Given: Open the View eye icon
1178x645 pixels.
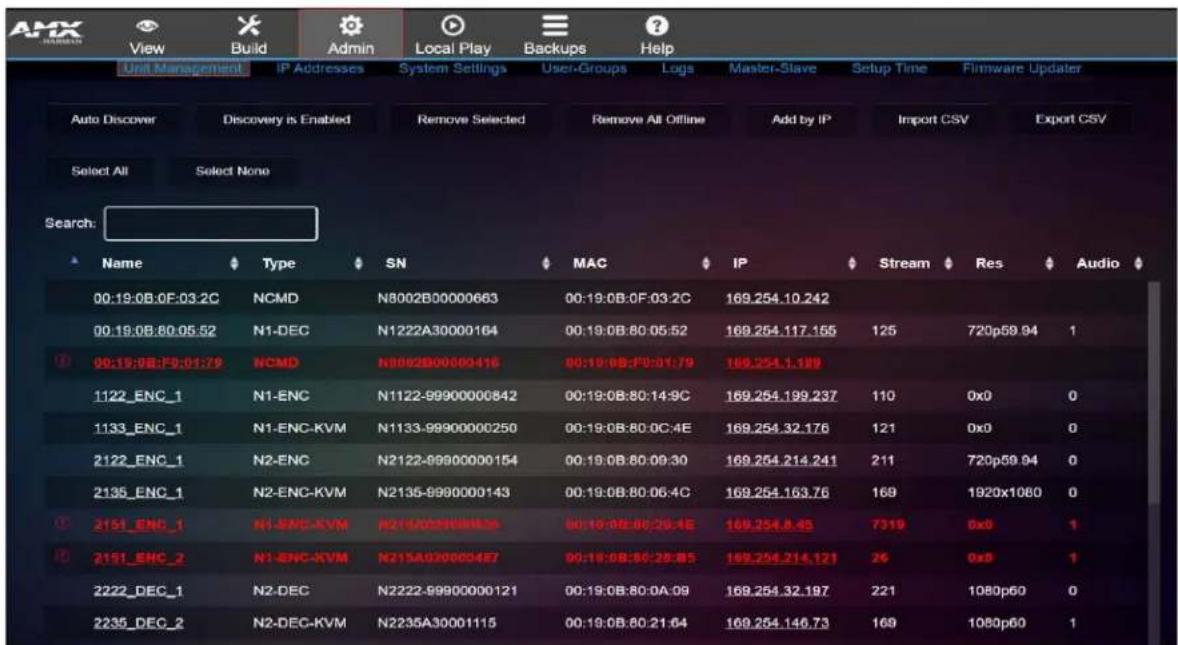Looking at the screenshot, I should (146, 26).
